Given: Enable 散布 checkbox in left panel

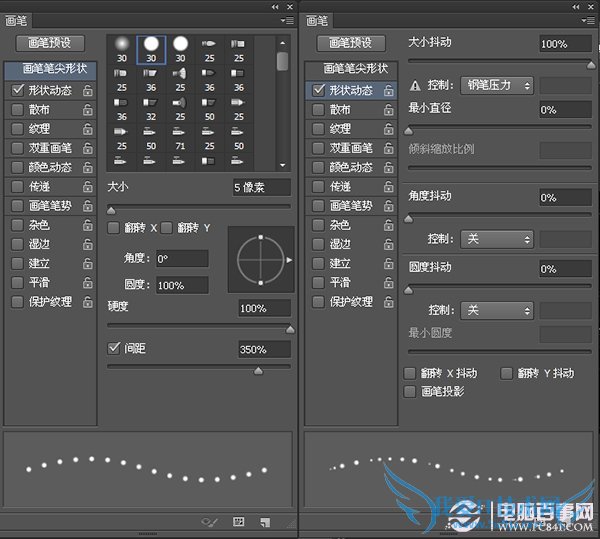Looking at the screenshot, I should pyautogui.click(x=17, y=110).
